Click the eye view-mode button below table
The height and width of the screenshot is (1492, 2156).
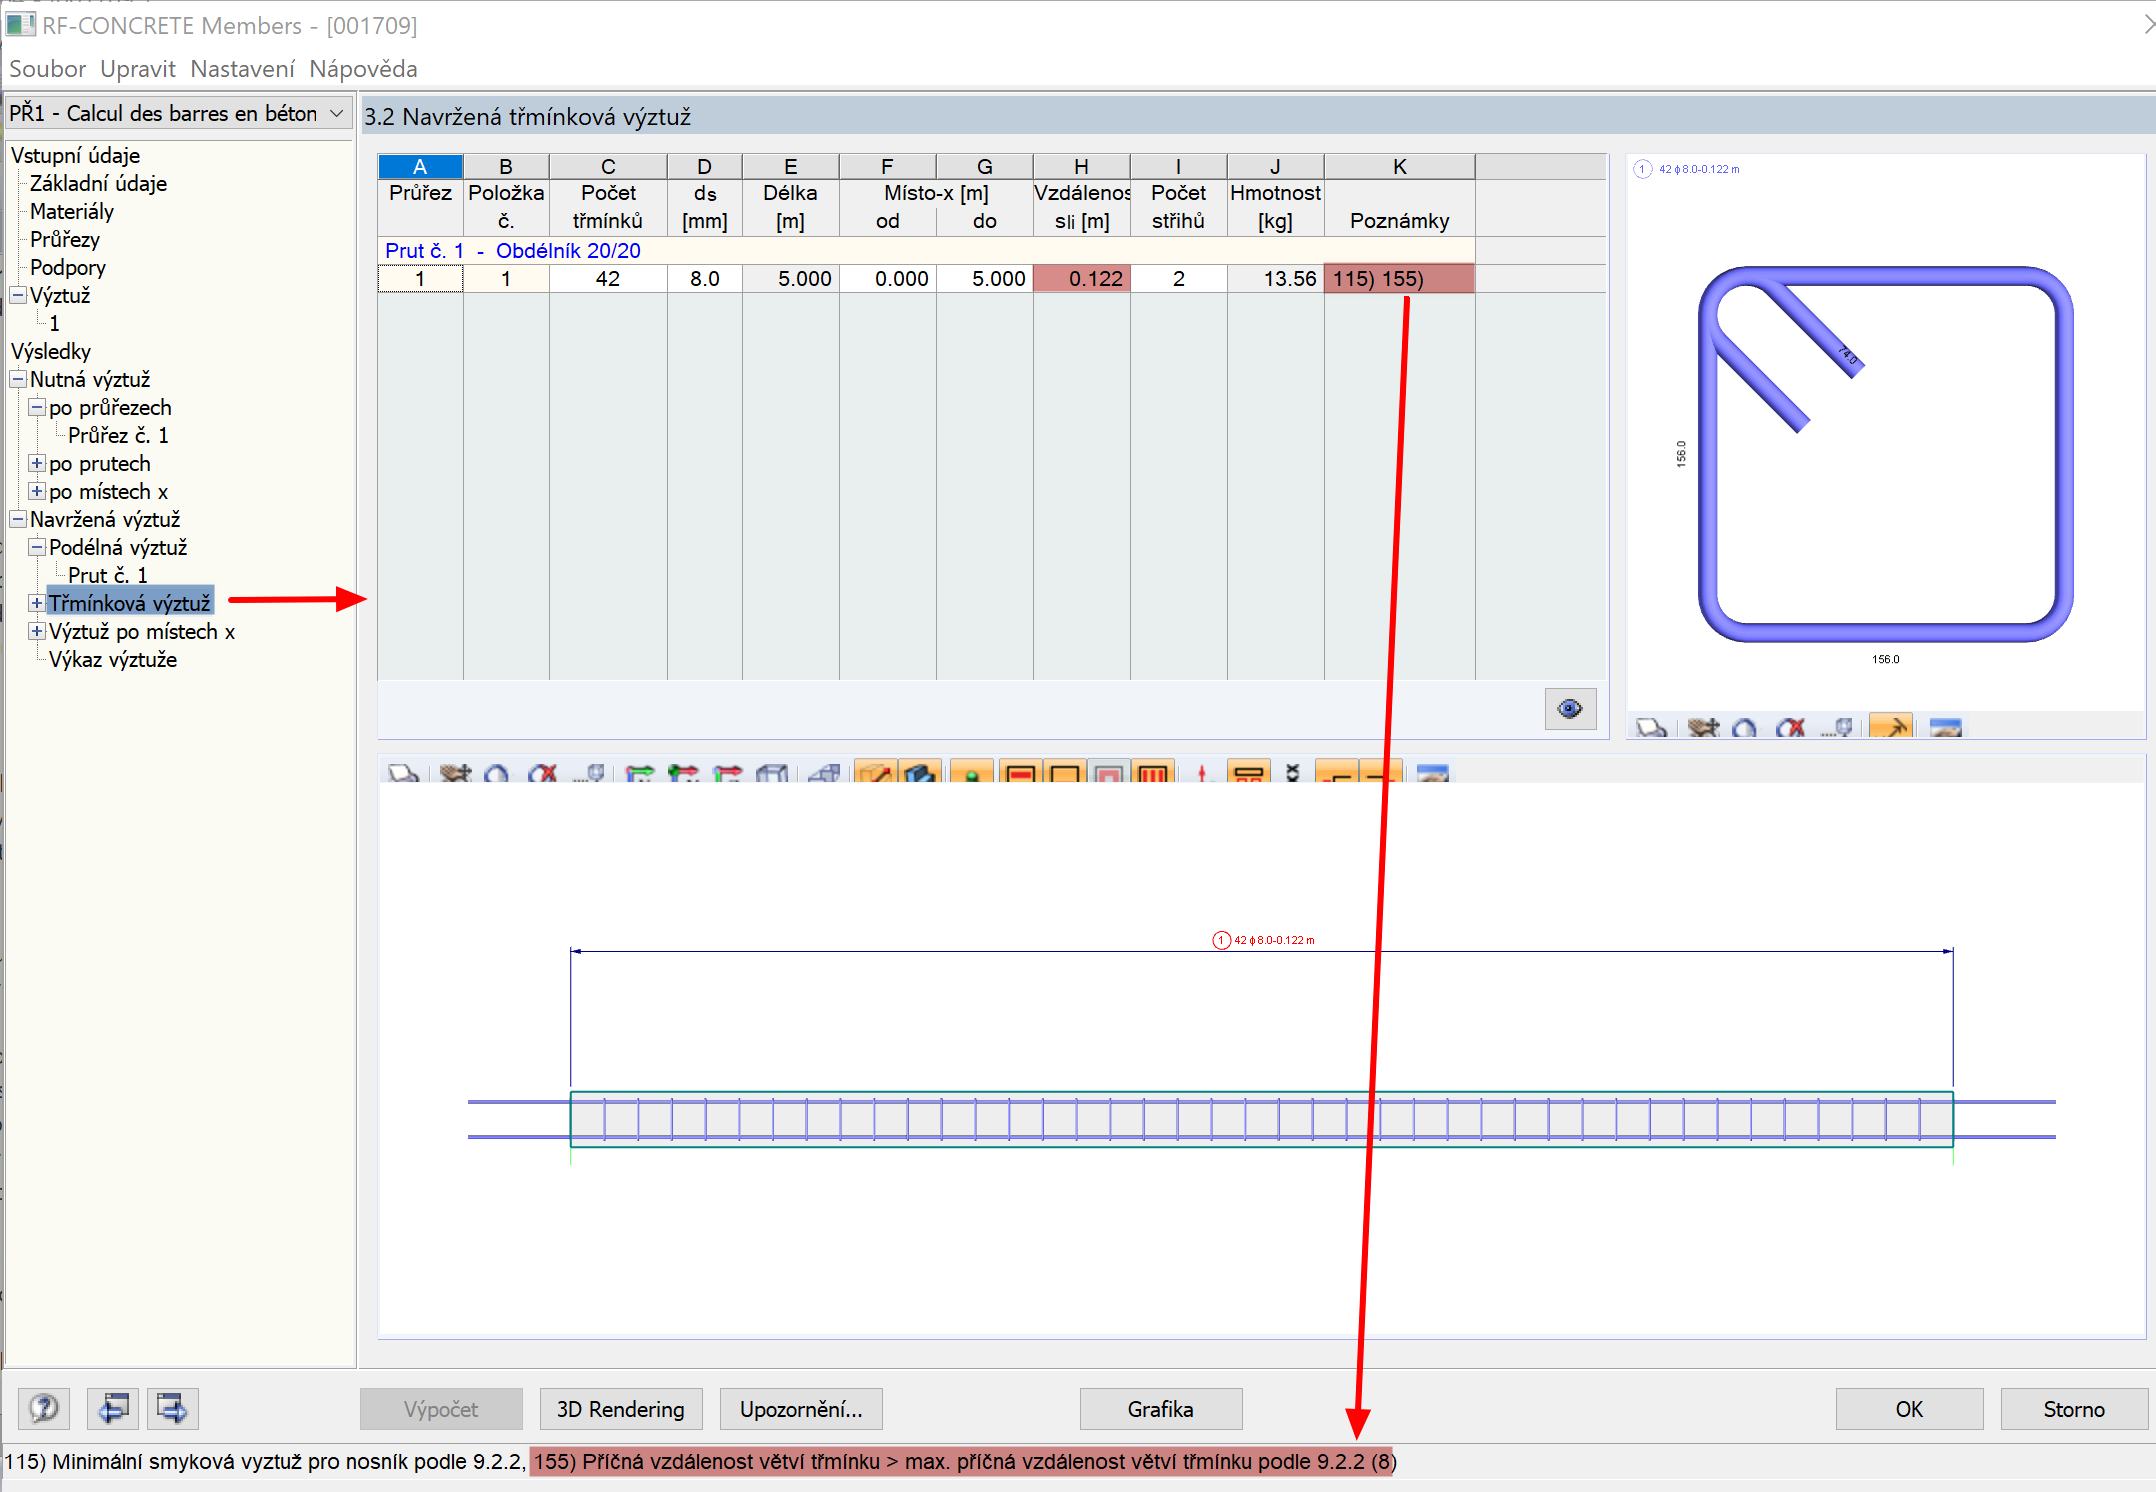tap(1569, 709)
